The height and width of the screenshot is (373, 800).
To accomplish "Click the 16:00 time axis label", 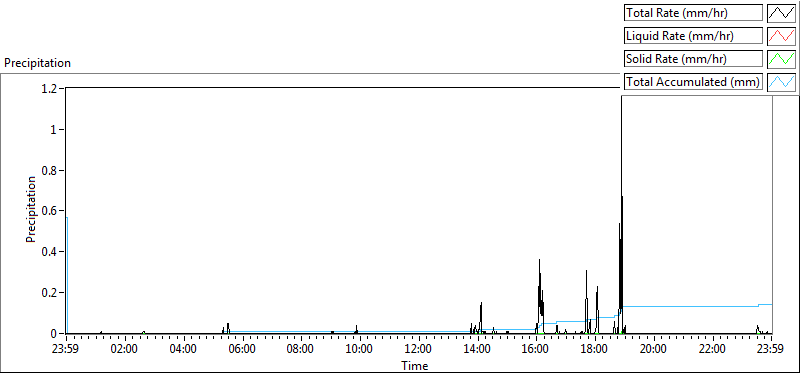I will [x=536, y=350].
